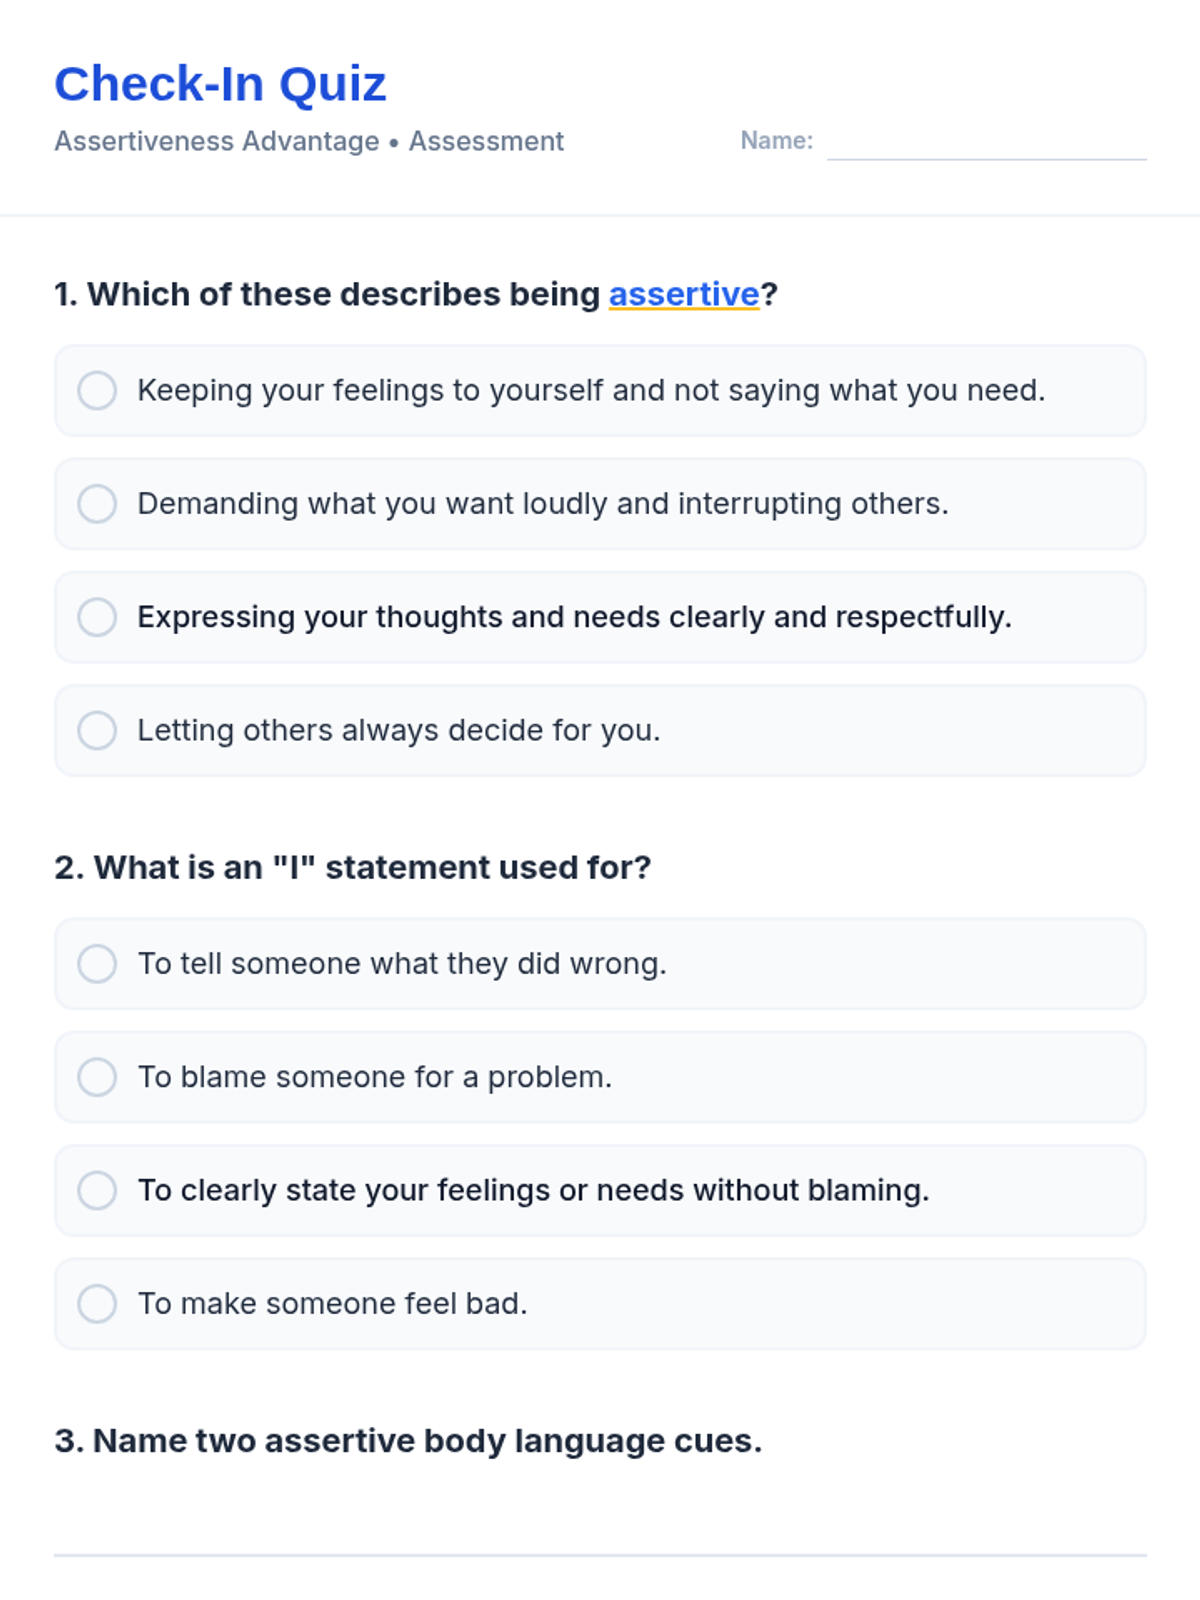Pick 'Letting others always decide for you'
Image resolution: width=1200 pixels, height=1600 pixels.
pyautogui.click(x=97, y=730)
